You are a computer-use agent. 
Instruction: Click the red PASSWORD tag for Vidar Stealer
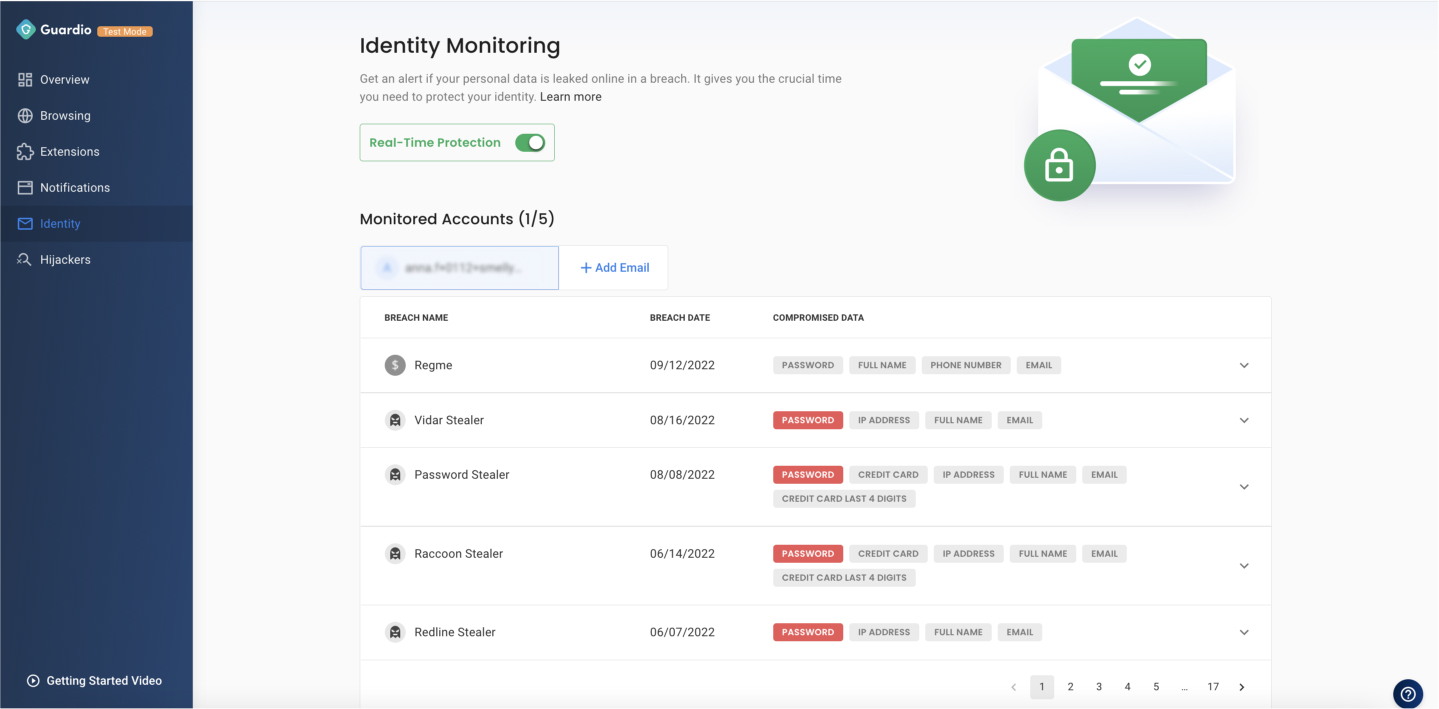pos(808,420)
